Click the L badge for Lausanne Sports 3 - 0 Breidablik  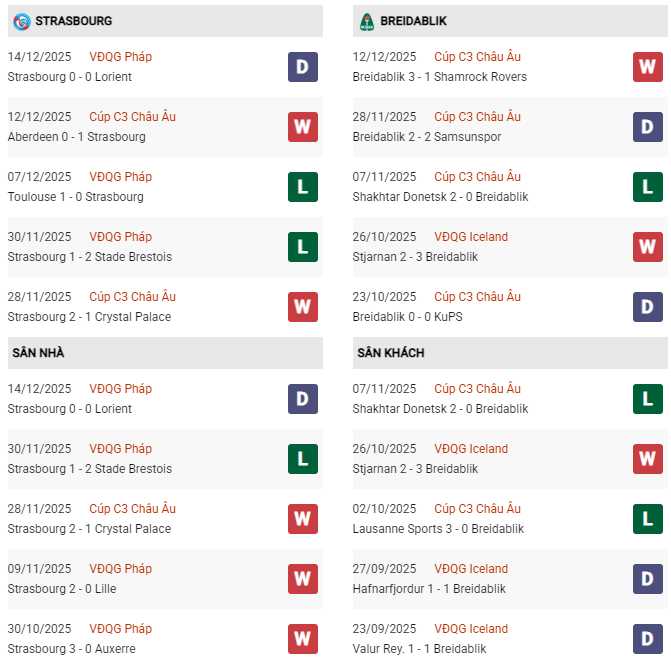pos(648,519)
